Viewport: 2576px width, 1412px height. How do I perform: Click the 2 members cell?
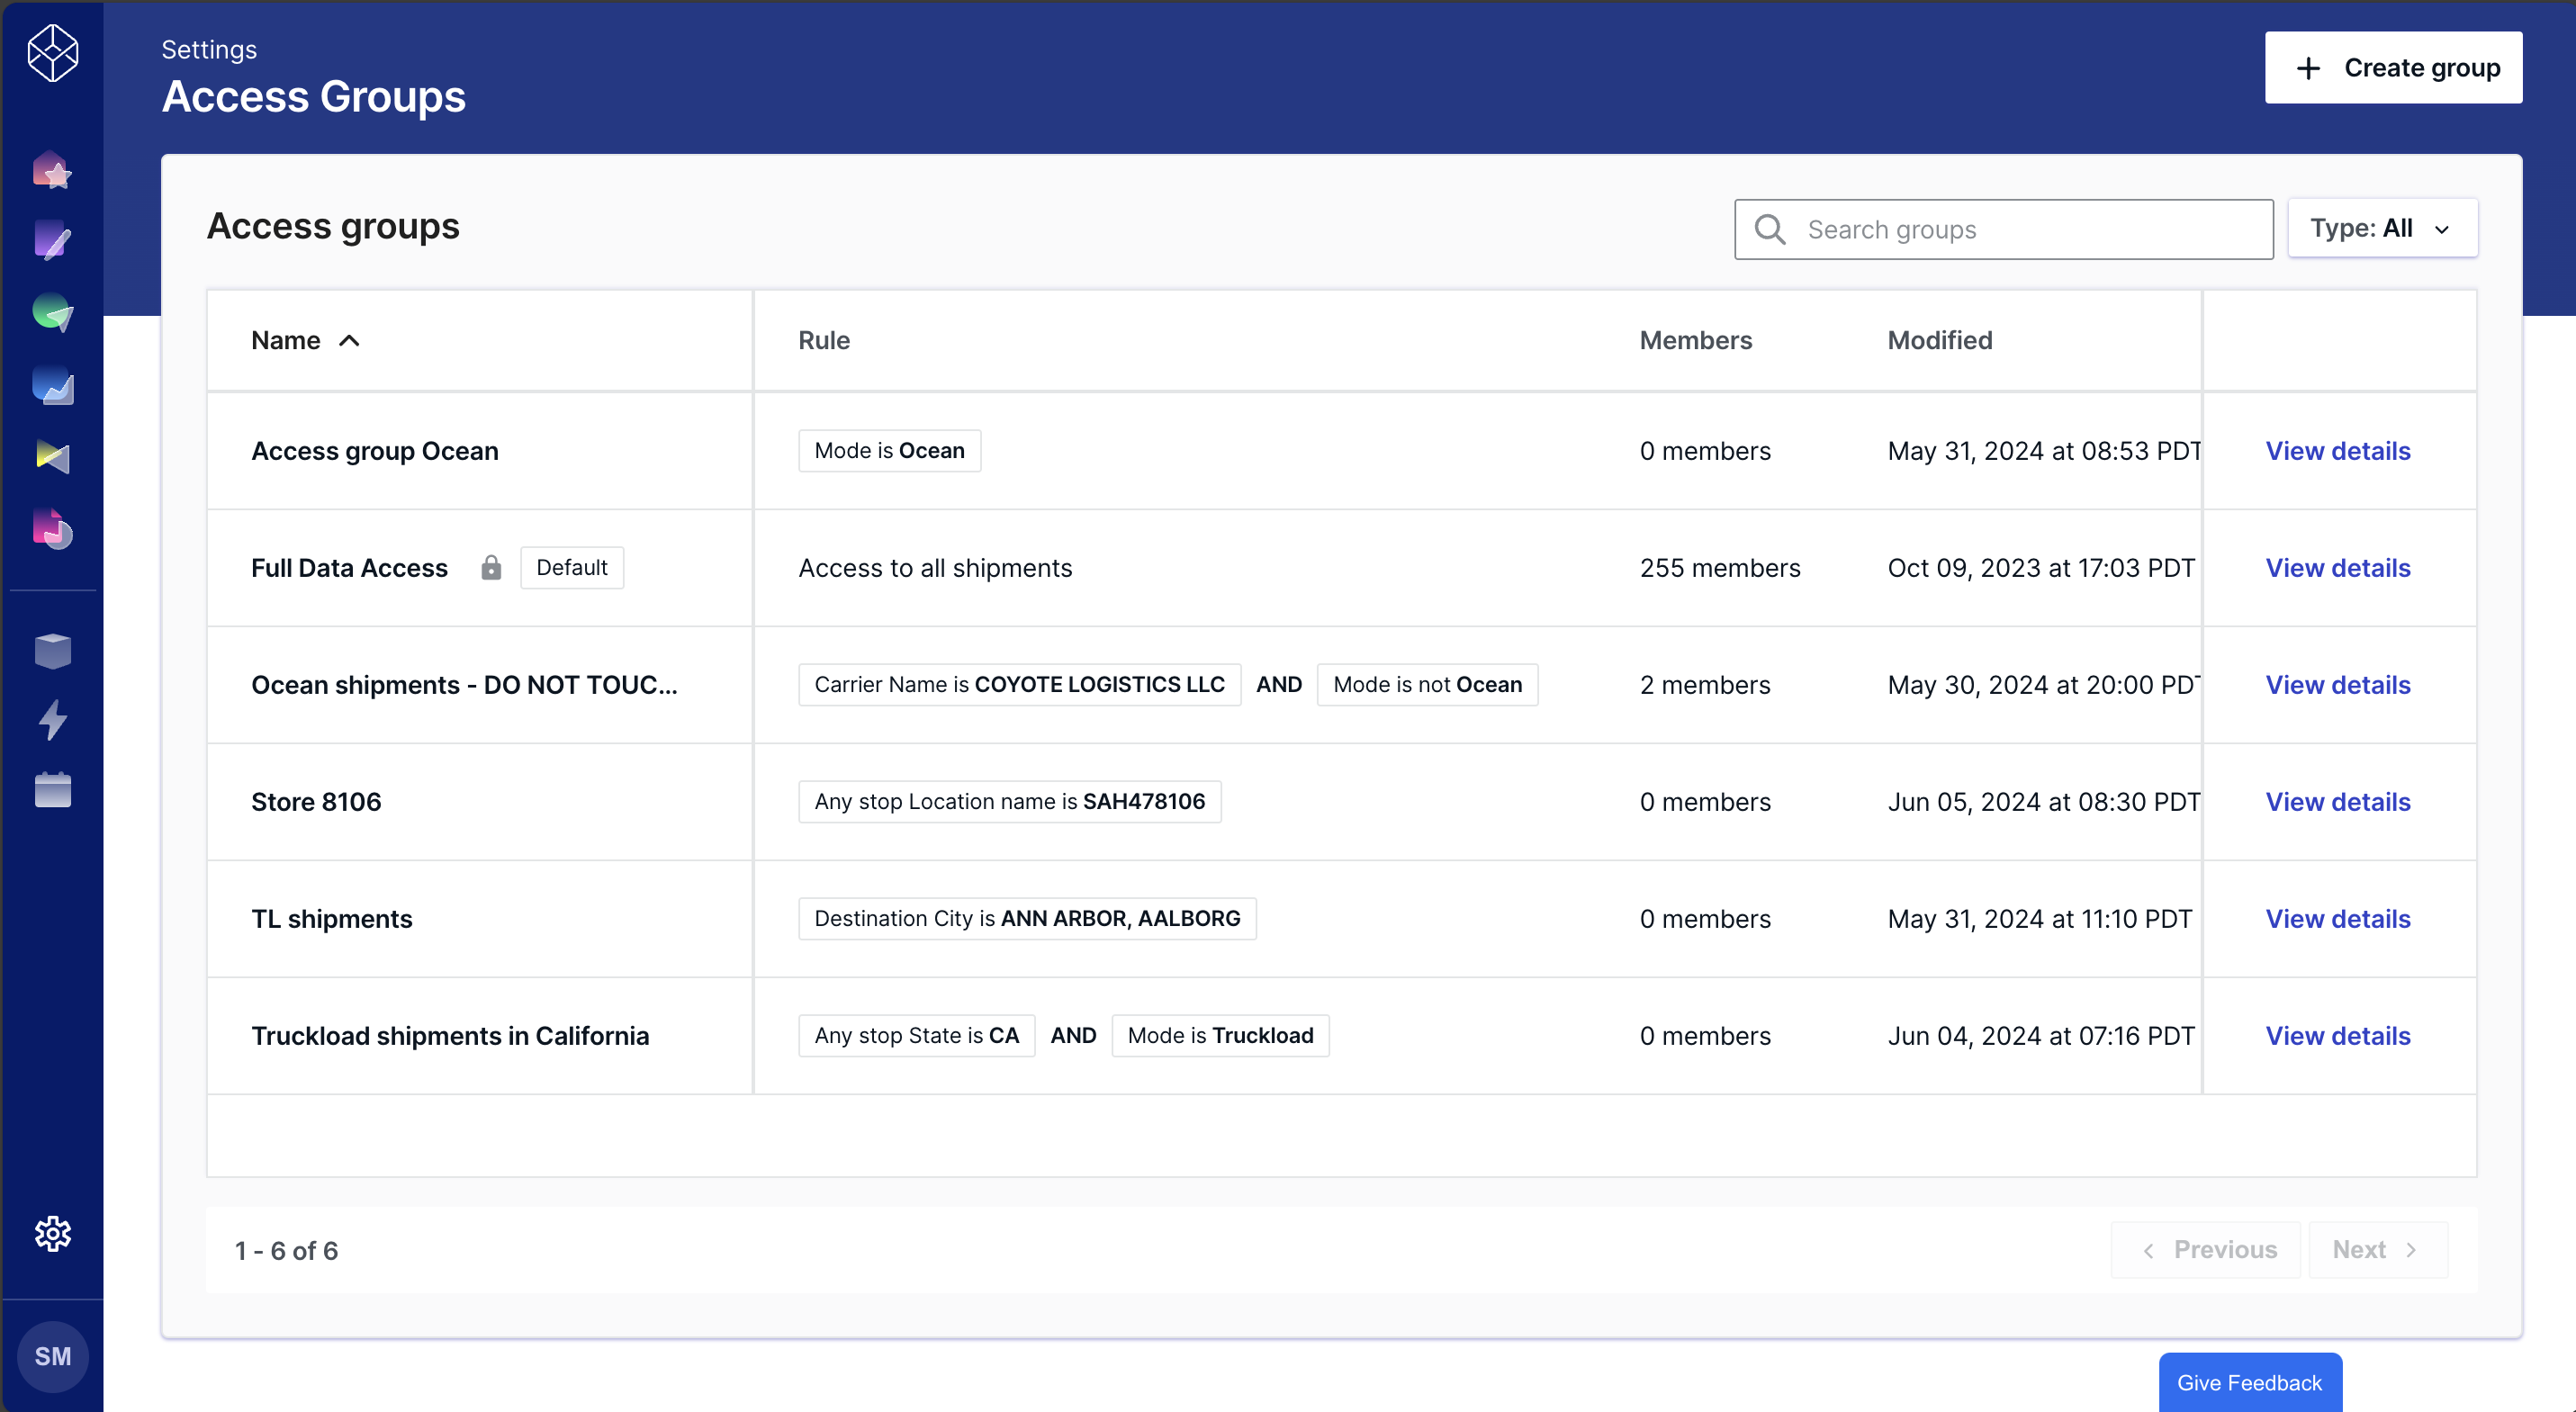[1705, 685]
